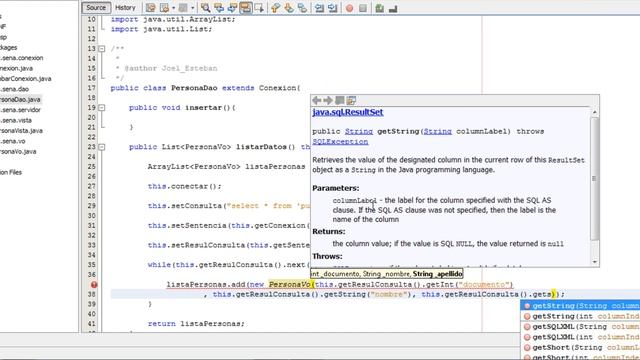Viewport: 640px width, 360px height.
Task: Click Find Previous Occurrence icon
Action: (x=219, y=8)
